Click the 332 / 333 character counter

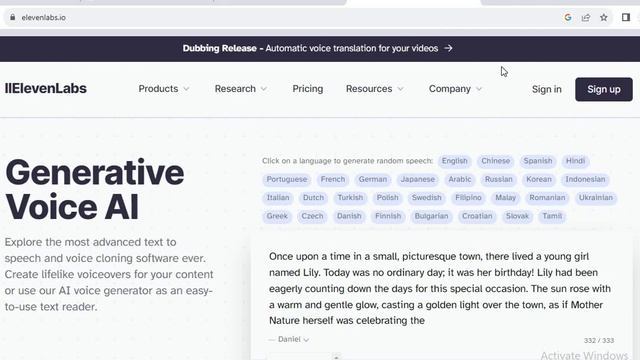point(599,340)
